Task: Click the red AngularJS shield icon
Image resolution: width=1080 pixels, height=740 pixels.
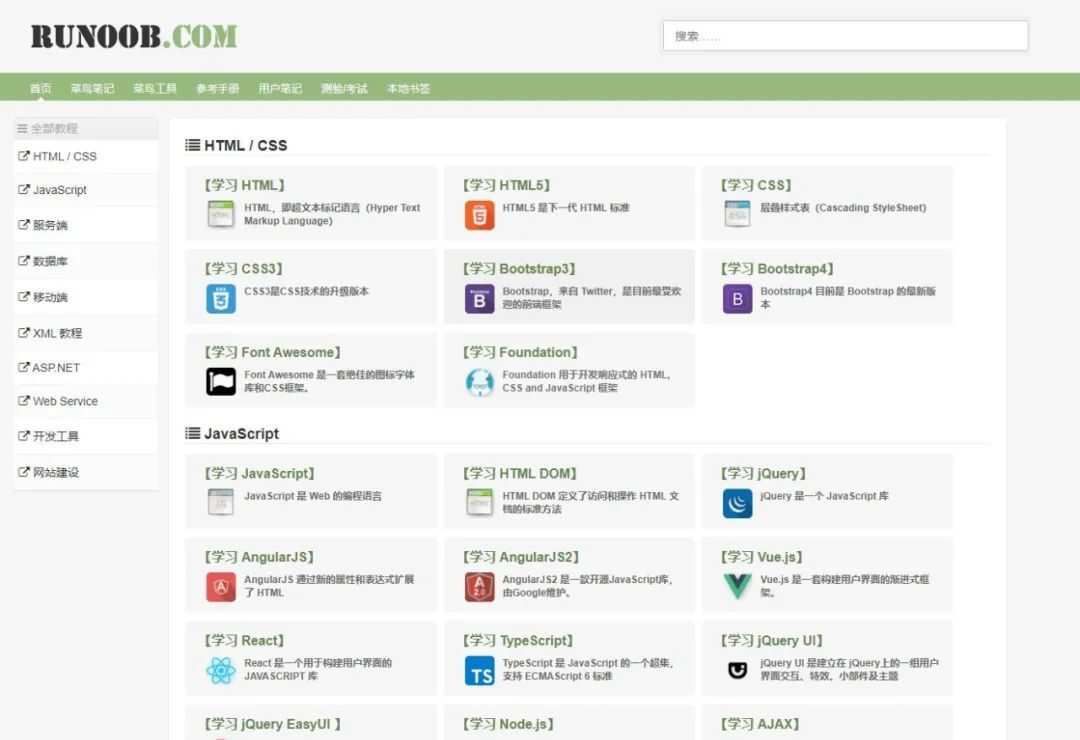Action: [x=221, y=586]
